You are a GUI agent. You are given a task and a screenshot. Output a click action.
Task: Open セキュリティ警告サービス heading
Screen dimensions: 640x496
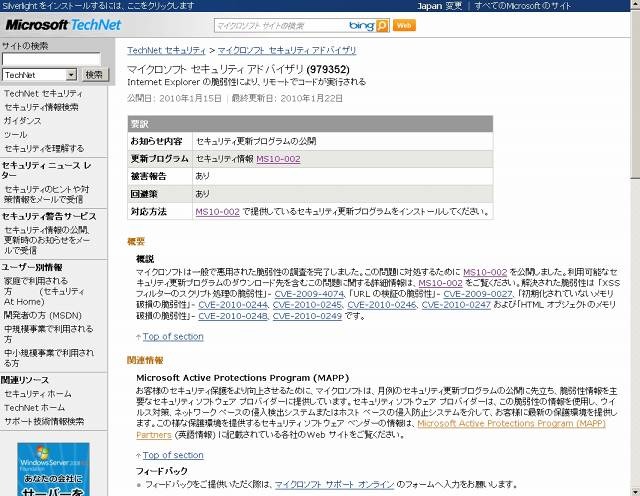click(49, 216)
